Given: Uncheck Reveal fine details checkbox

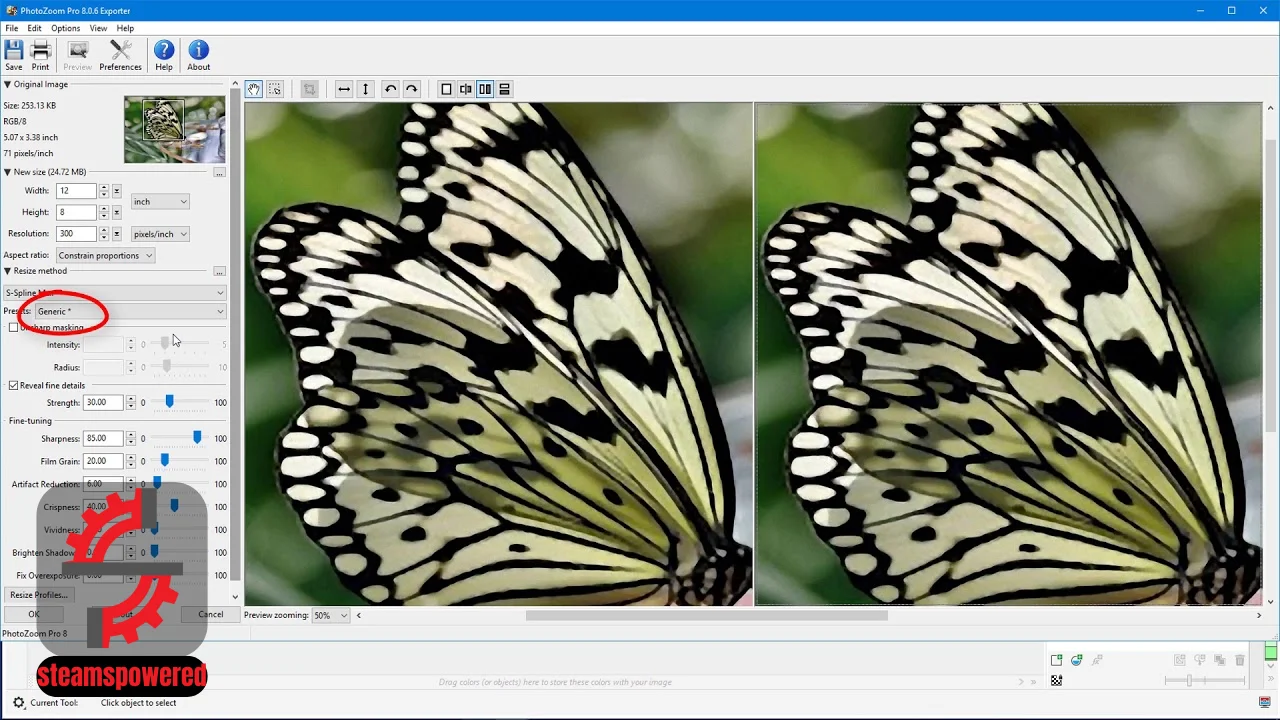Looking at the screenshot, I should [13, 385].
